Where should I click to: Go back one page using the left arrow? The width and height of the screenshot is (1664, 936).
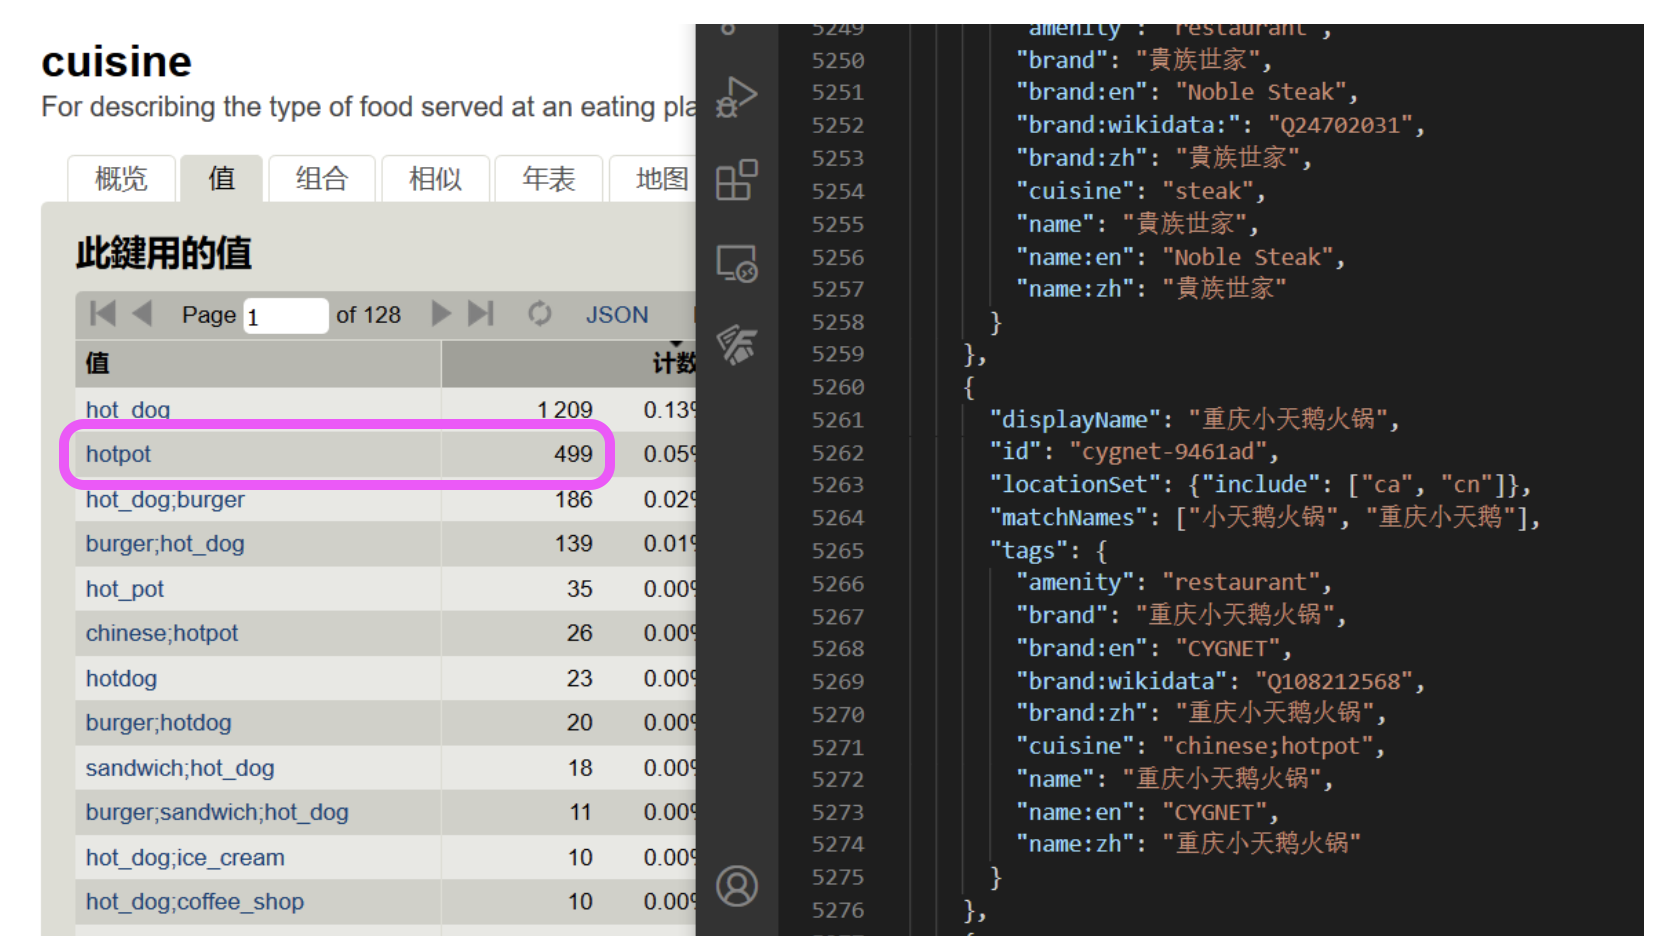pos(143,314)
